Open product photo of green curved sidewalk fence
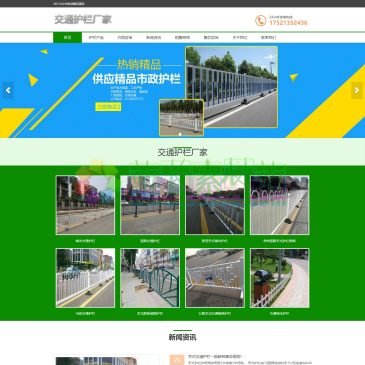The width and height of the screenshot is (365, 365). click(150, 278)
